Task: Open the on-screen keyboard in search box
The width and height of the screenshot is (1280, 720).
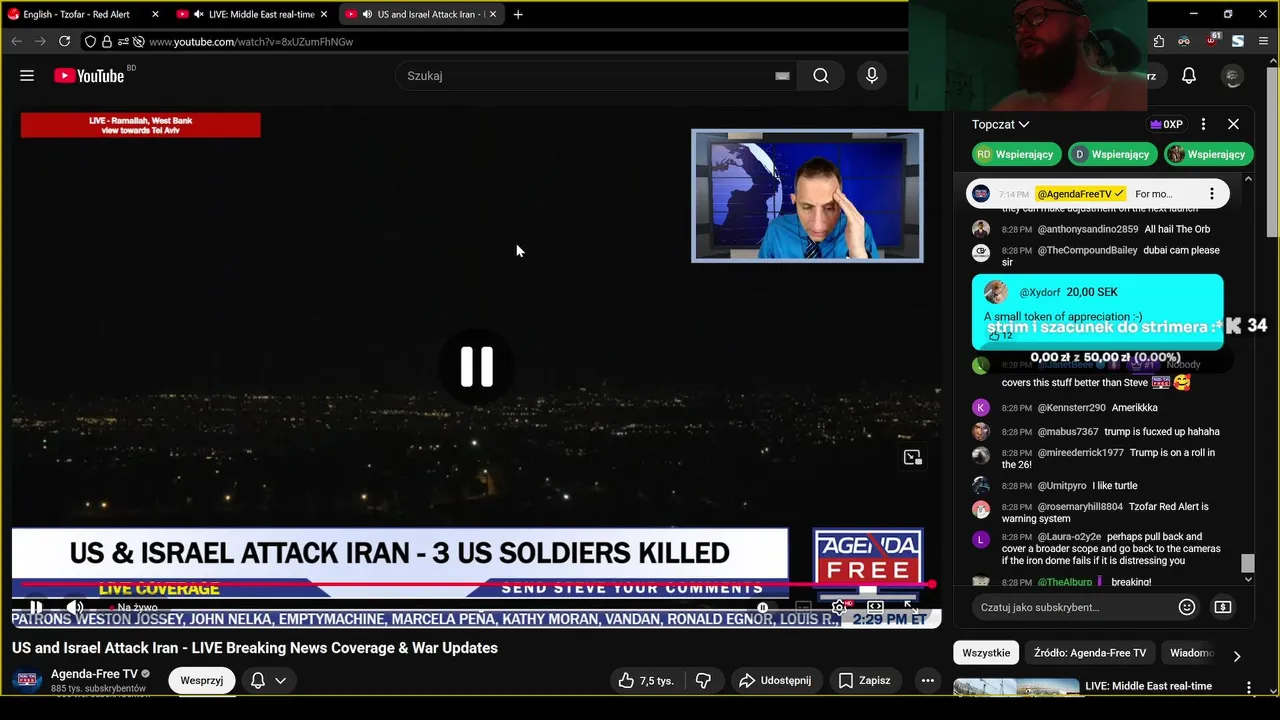Action: coord(782,76)
